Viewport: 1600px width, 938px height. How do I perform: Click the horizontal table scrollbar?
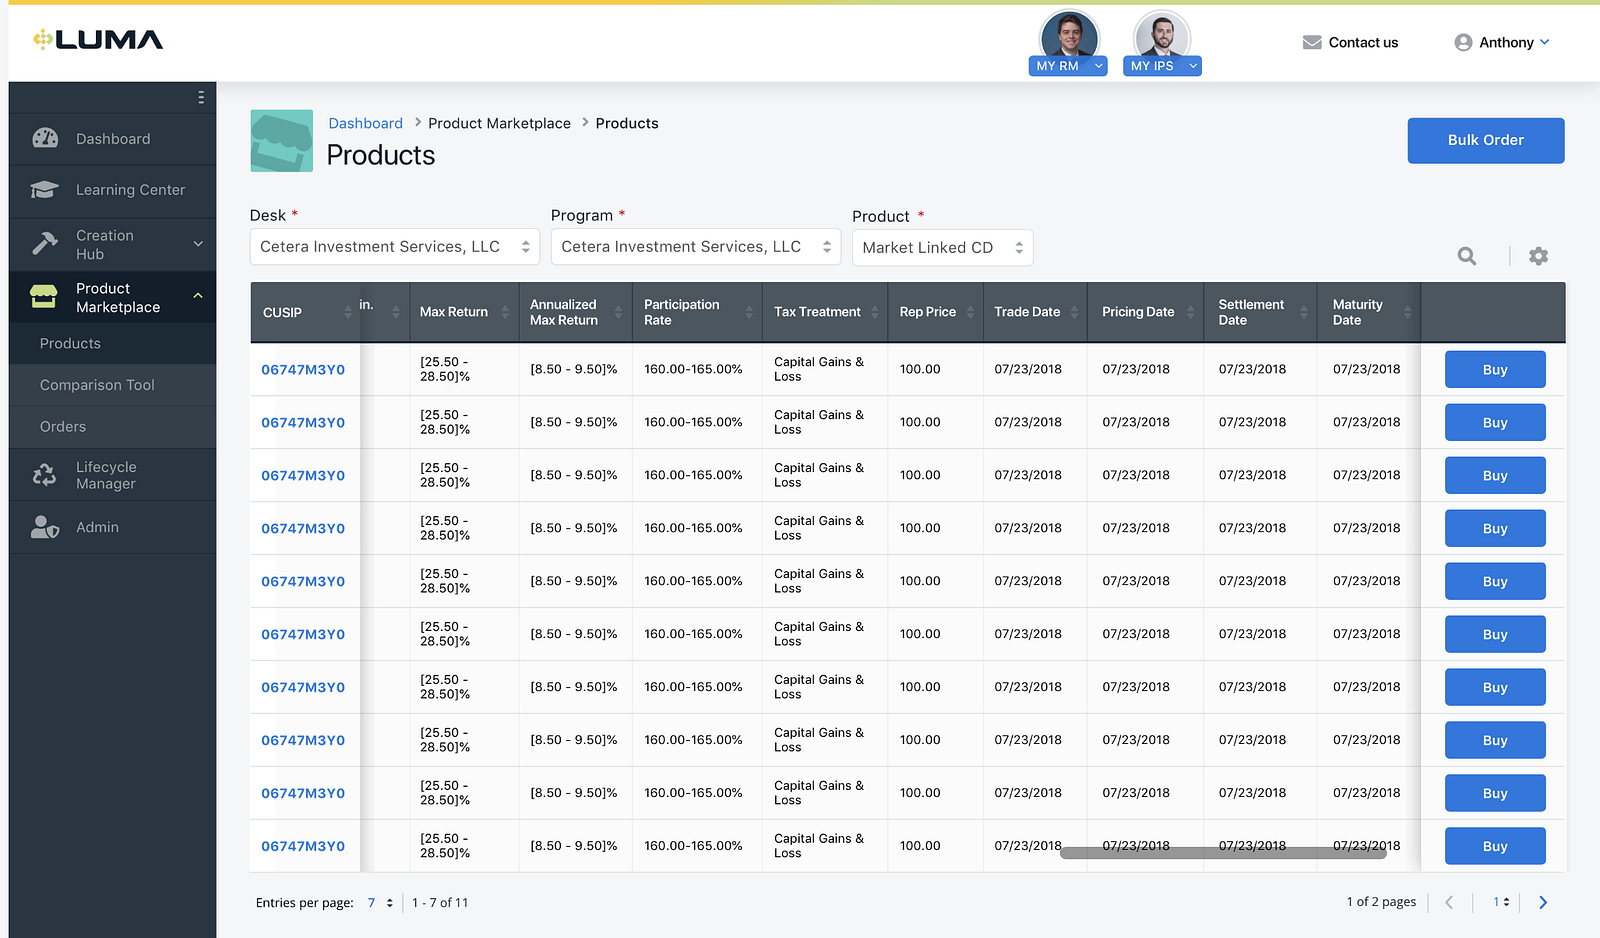[x=1222, y=853]
